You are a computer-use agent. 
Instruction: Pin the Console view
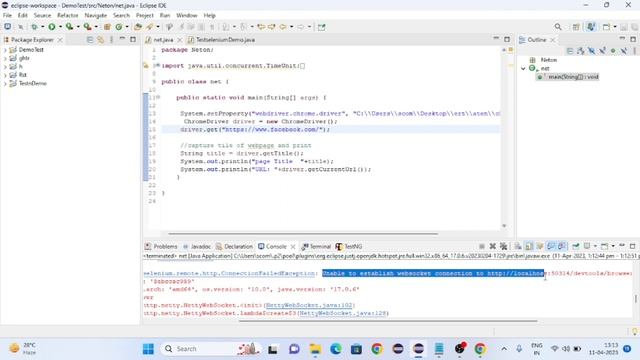point(576,246)
